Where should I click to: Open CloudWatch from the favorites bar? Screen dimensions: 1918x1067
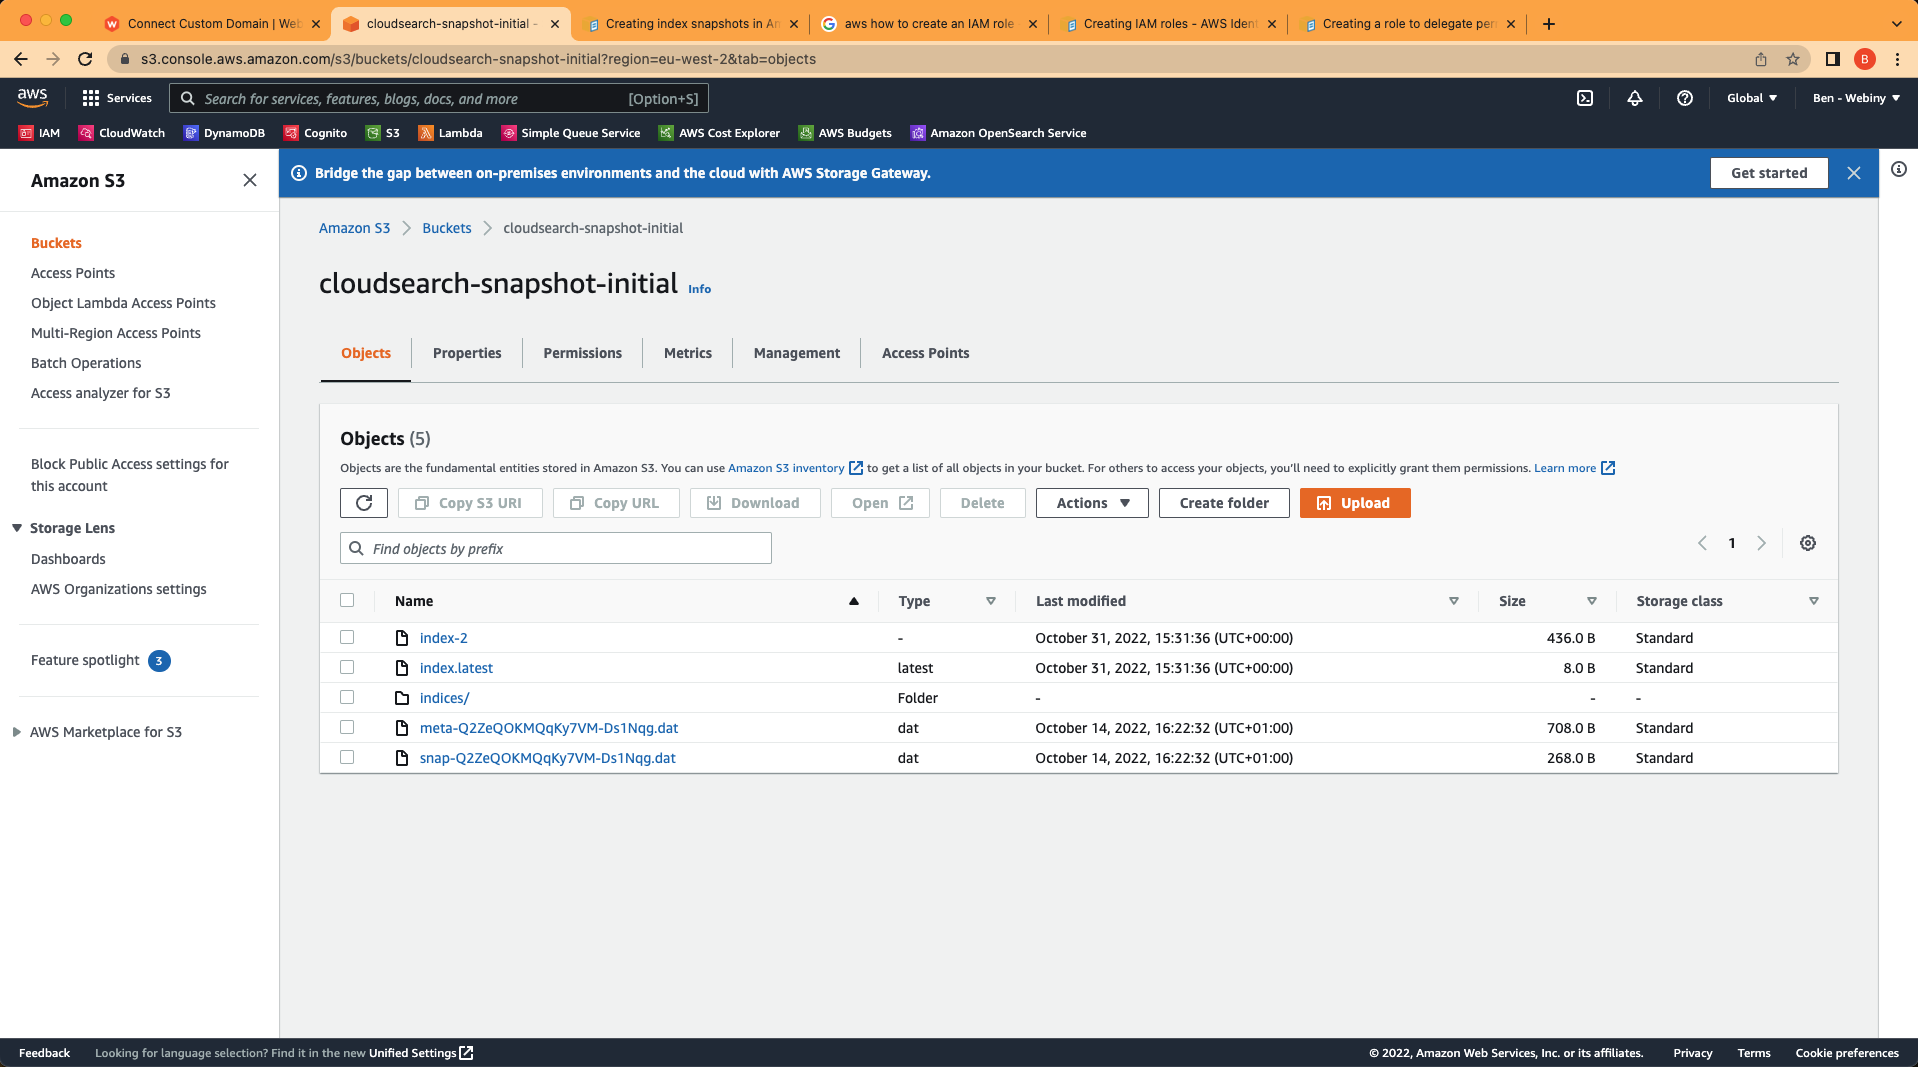tap(121, 132)
